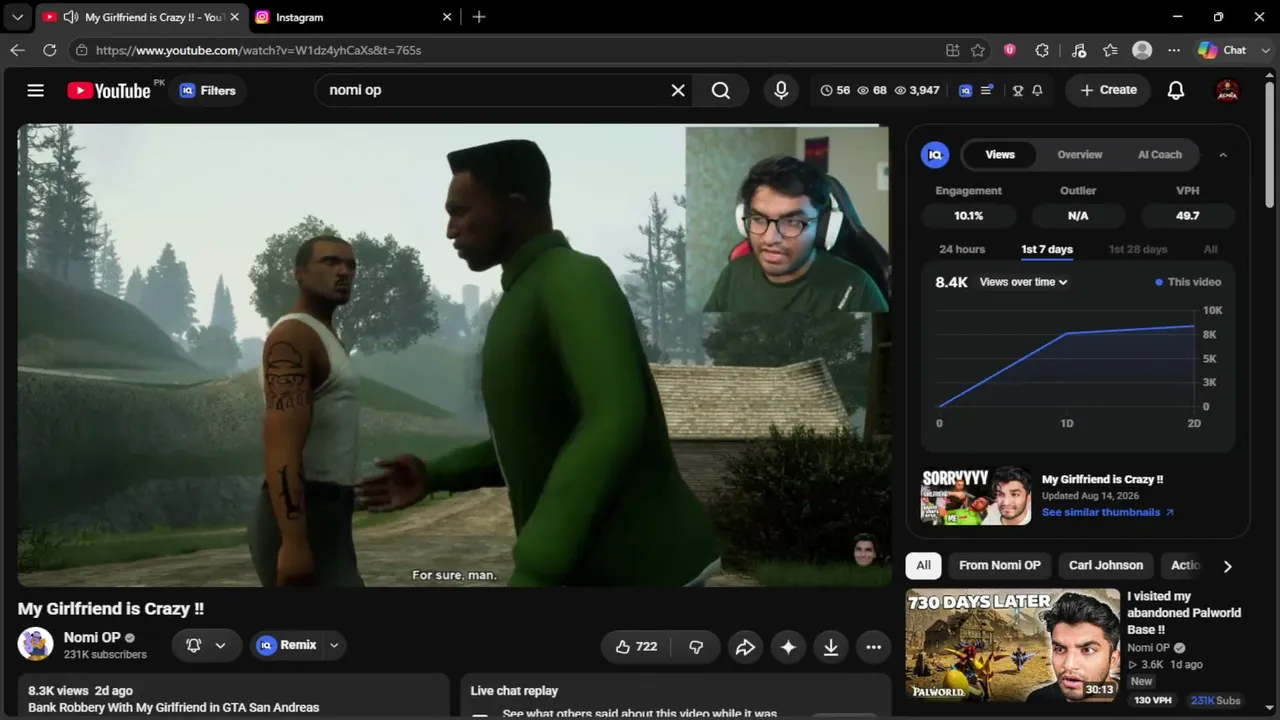The width and height of the screenshot is (1280, 720).
Task: Start voice search with the microphone
Action: (781, 90)
